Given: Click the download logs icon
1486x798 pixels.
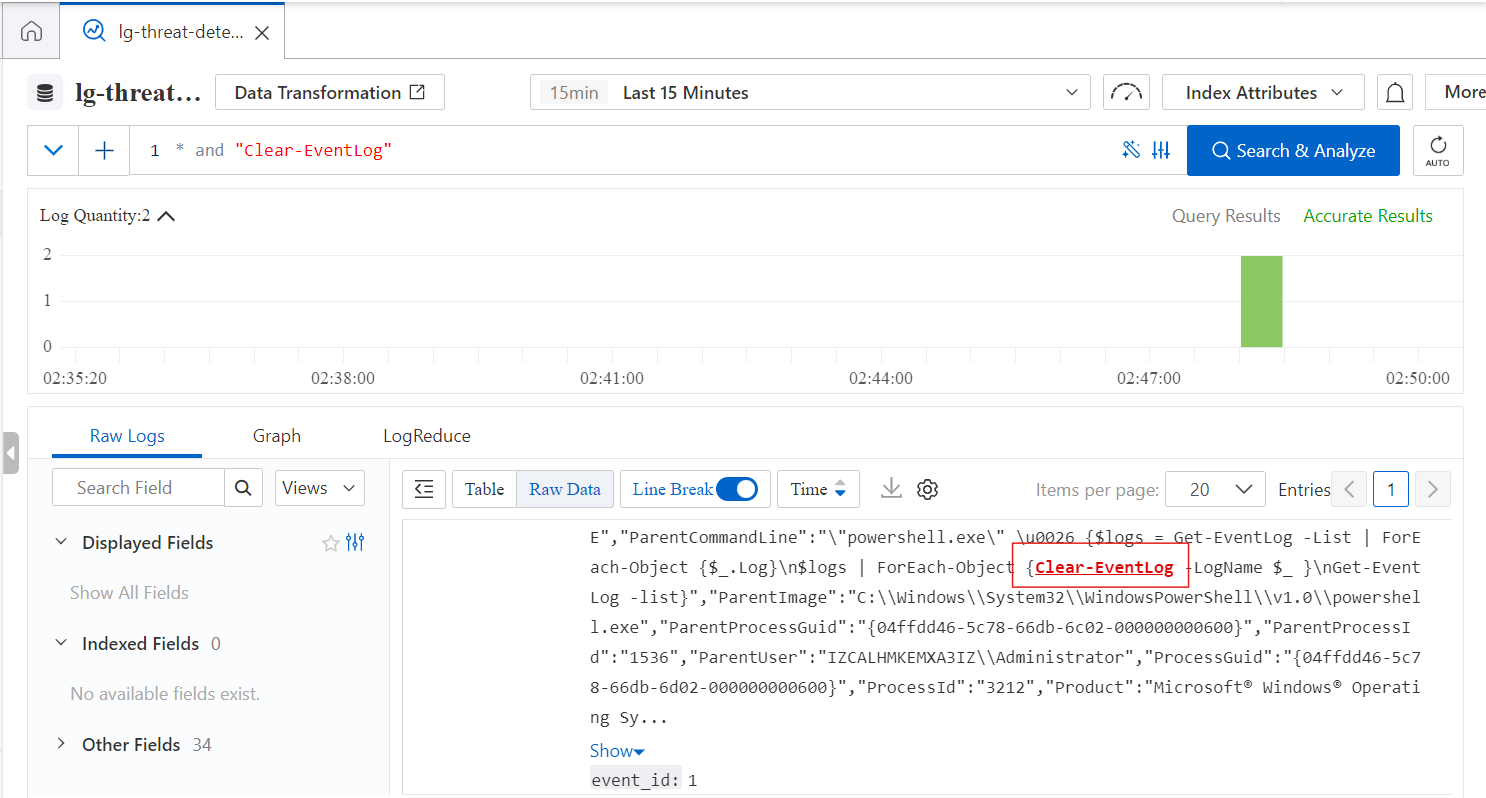Looking at the screenshot, I should pyautogui.click(x=891, y=489).
